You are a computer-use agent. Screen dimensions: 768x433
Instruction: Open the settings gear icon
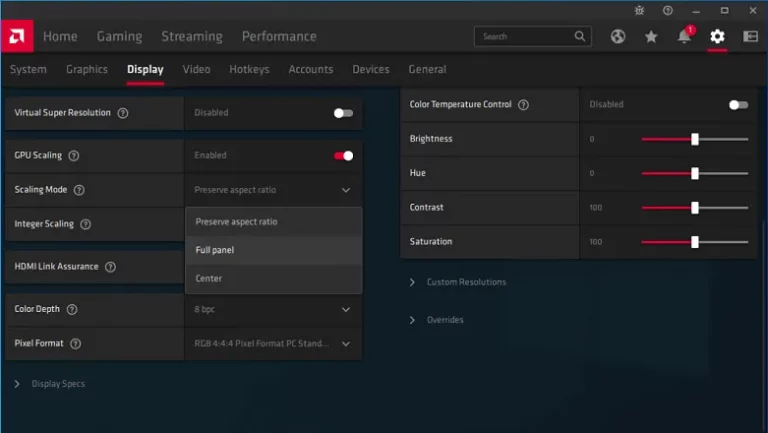717,36
